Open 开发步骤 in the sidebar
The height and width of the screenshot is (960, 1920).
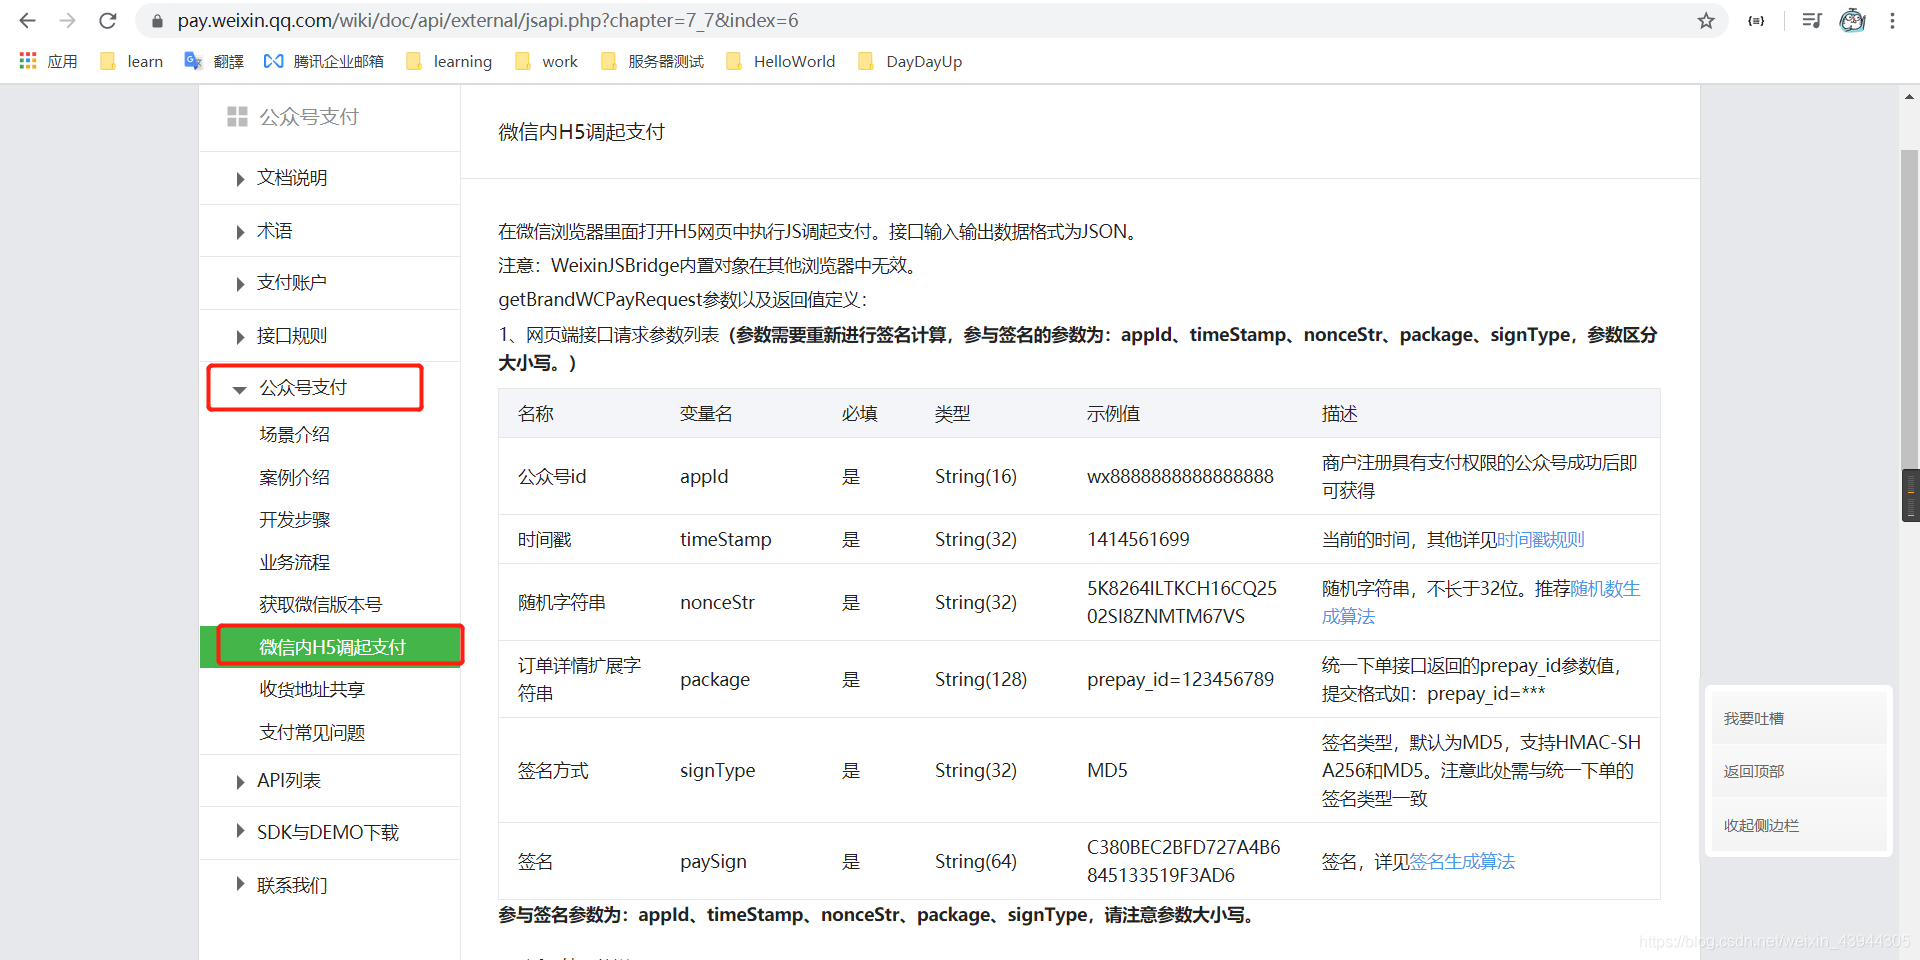coord(294,519)
